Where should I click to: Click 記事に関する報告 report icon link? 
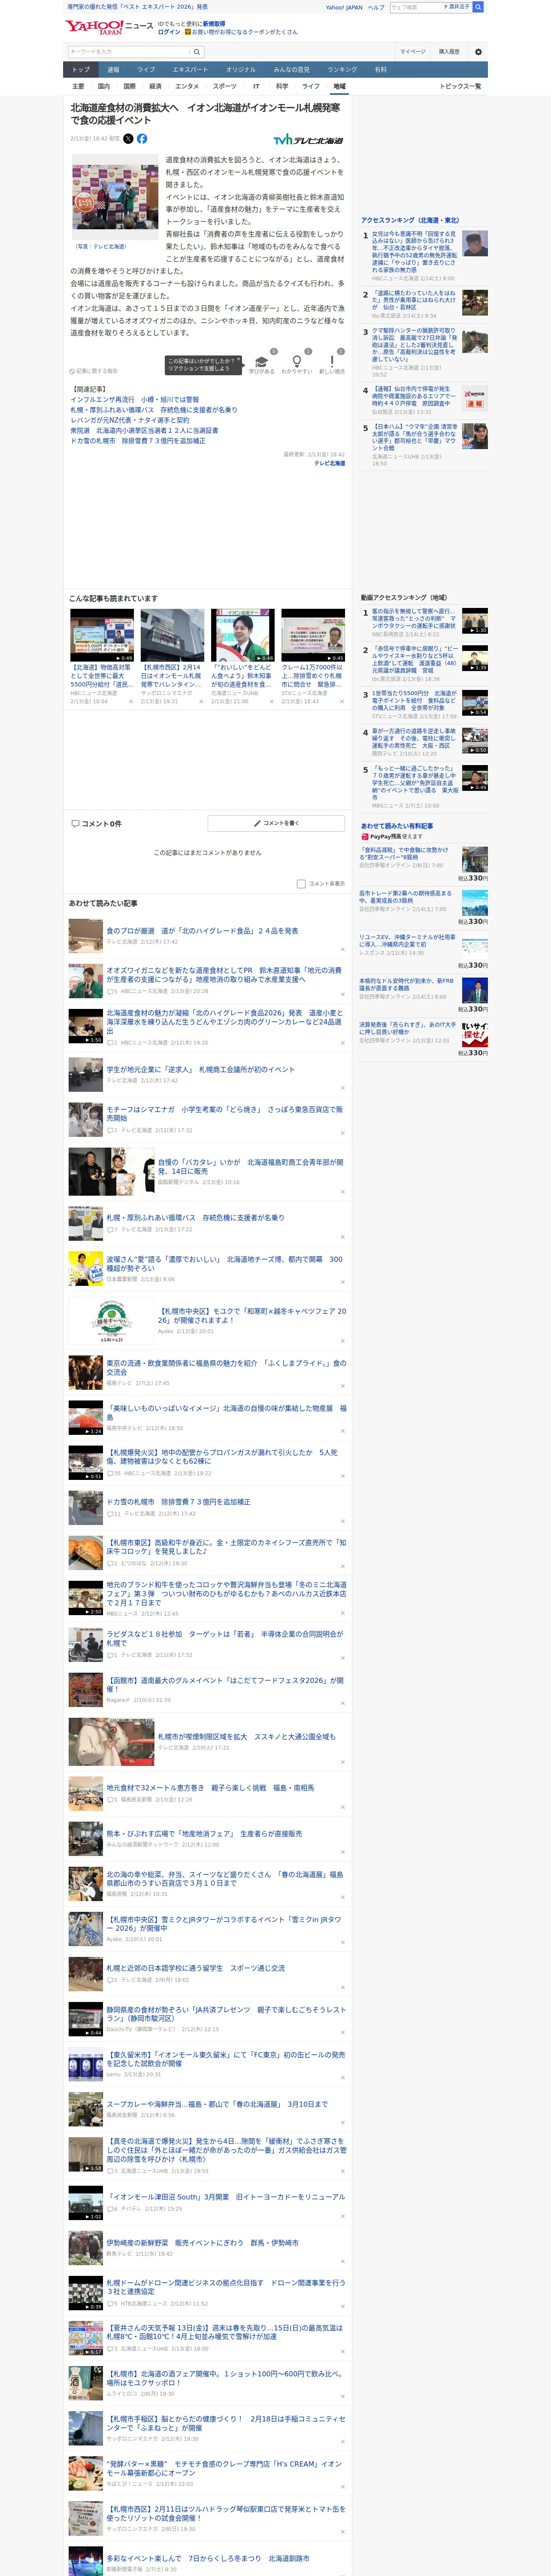click(93, 371)
